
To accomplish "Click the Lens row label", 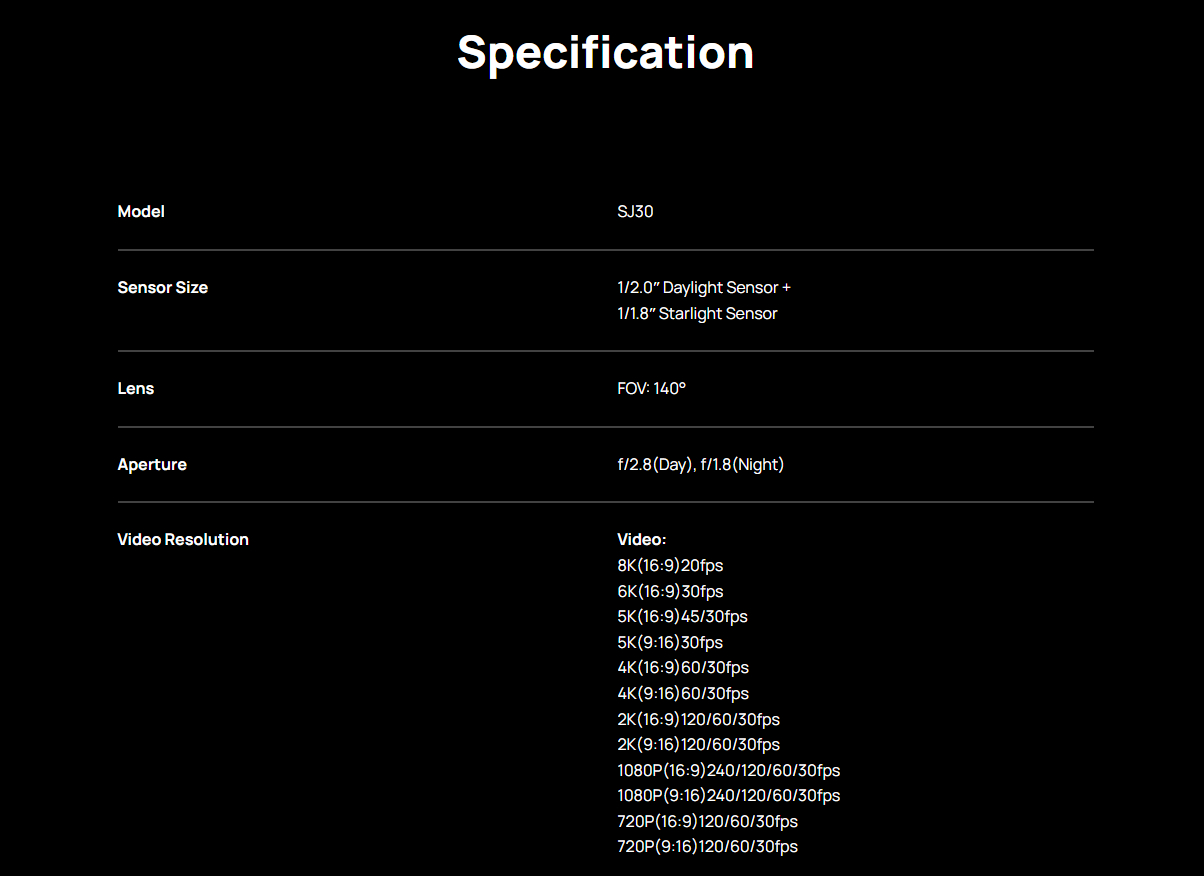I will pyautogui.click(x=136, y=389).
